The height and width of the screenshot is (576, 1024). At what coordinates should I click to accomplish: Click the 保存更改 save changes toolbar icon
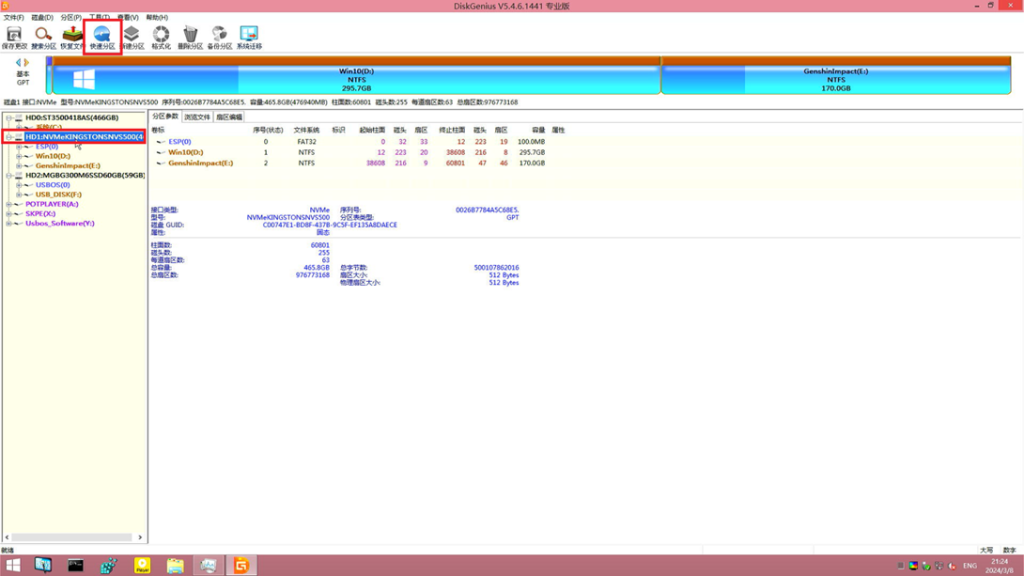point(14,38)
